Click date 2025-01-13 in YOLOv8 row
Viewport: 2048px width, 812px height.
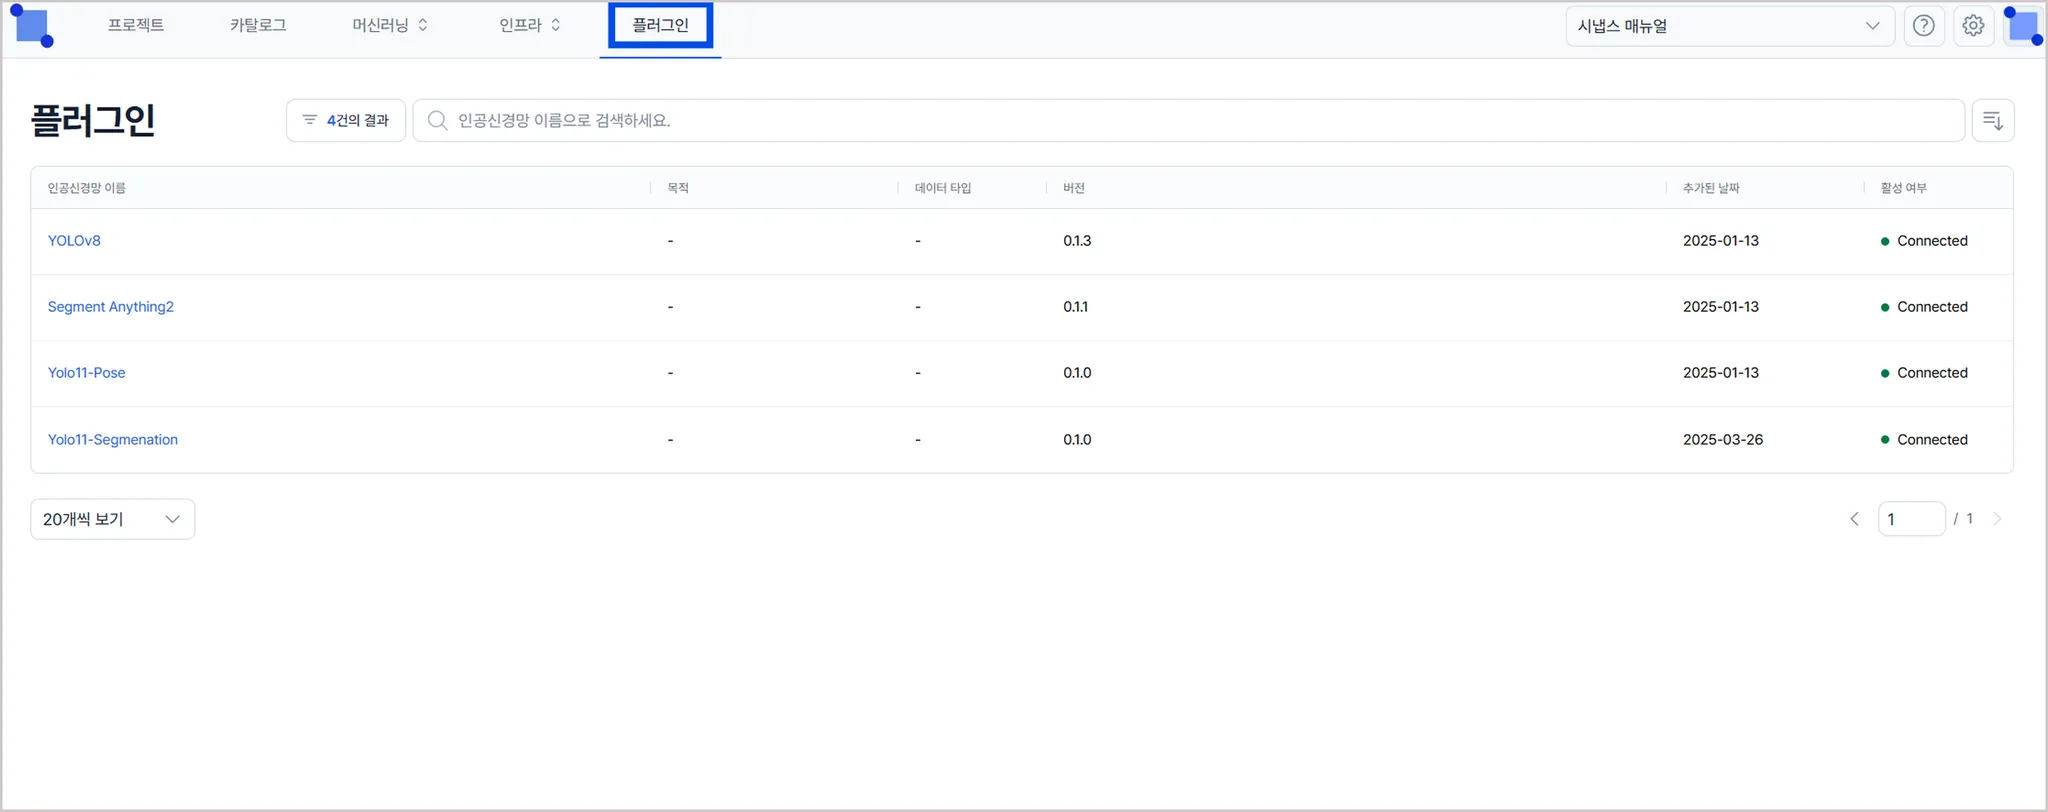point(1721,241)
